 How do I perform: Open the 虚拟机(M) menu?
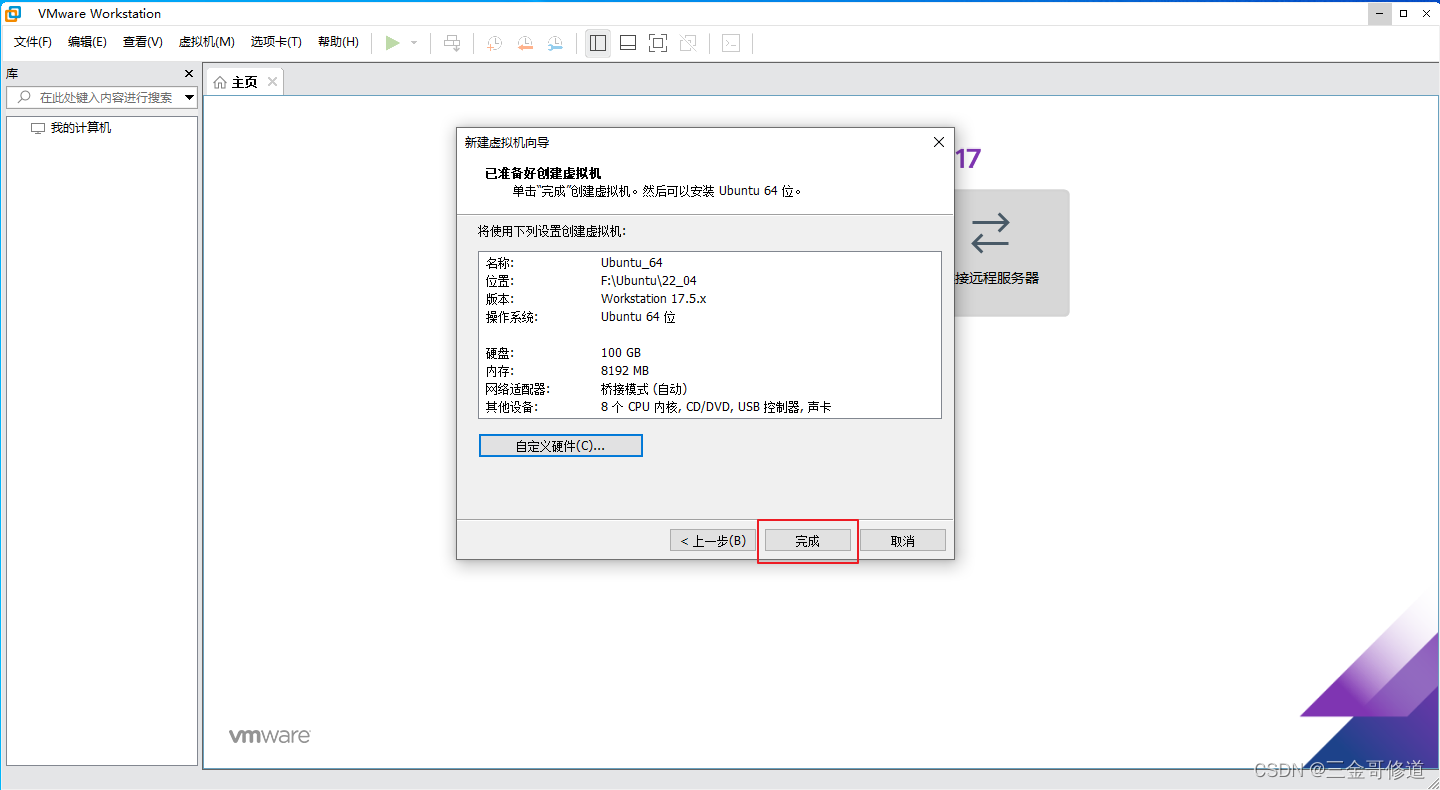tap(207, 42)
